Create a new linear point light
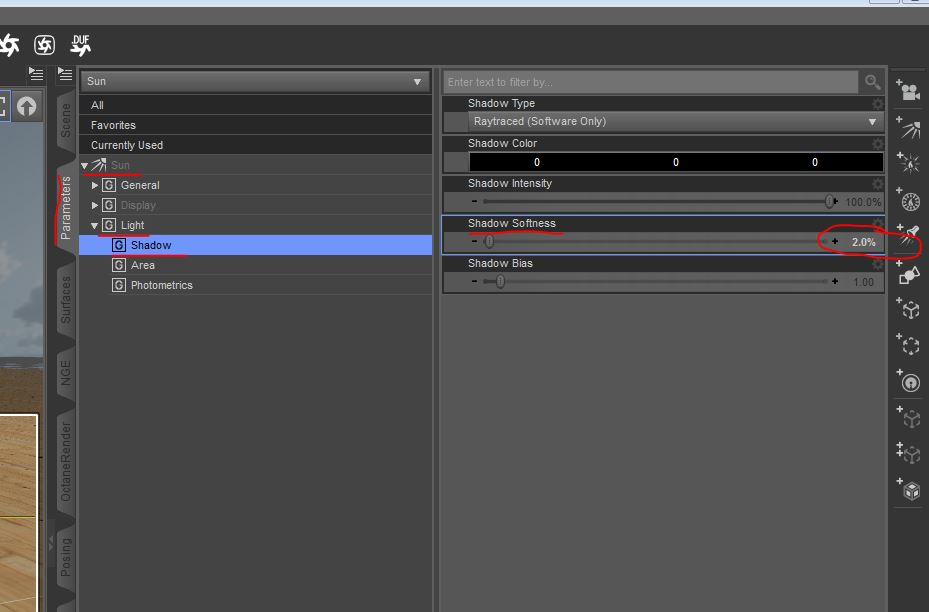This screenshot has width=929, height=612. pos(908,200)
